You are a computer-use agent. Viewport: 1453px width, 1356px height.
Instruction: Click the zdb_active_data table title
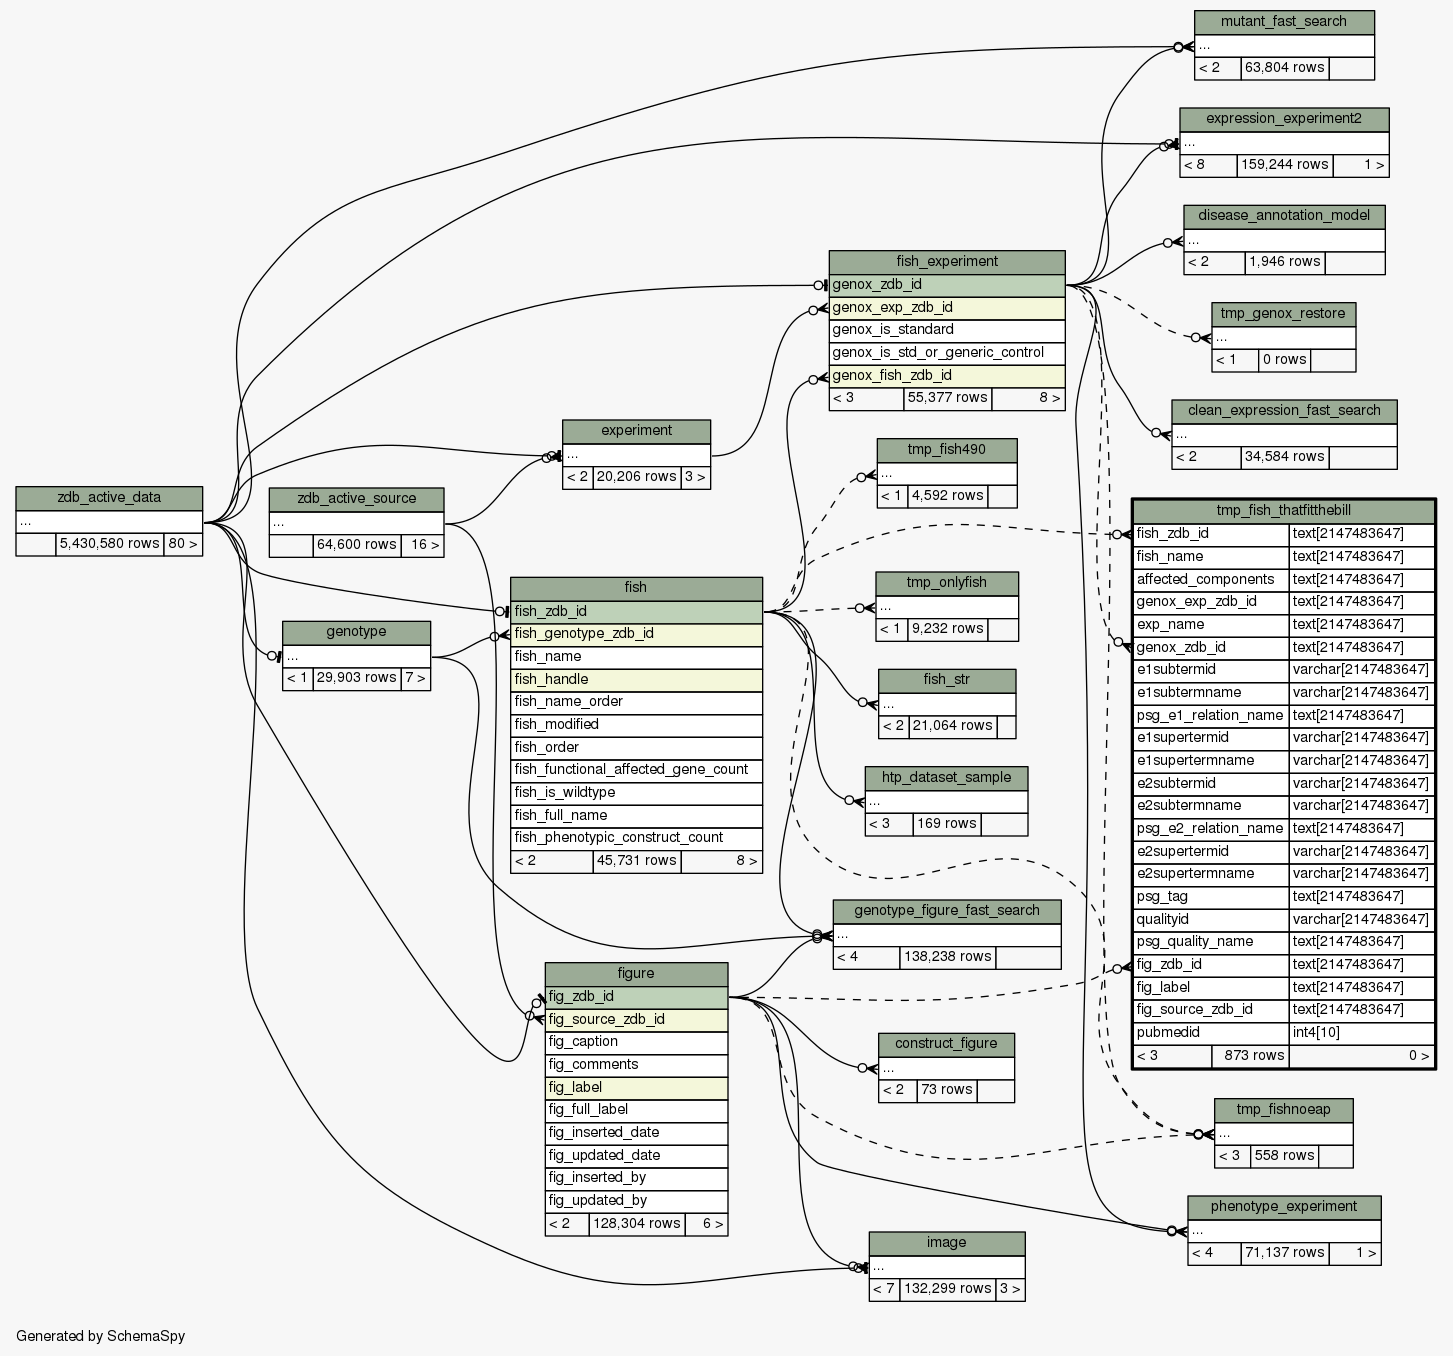point(109,498)
